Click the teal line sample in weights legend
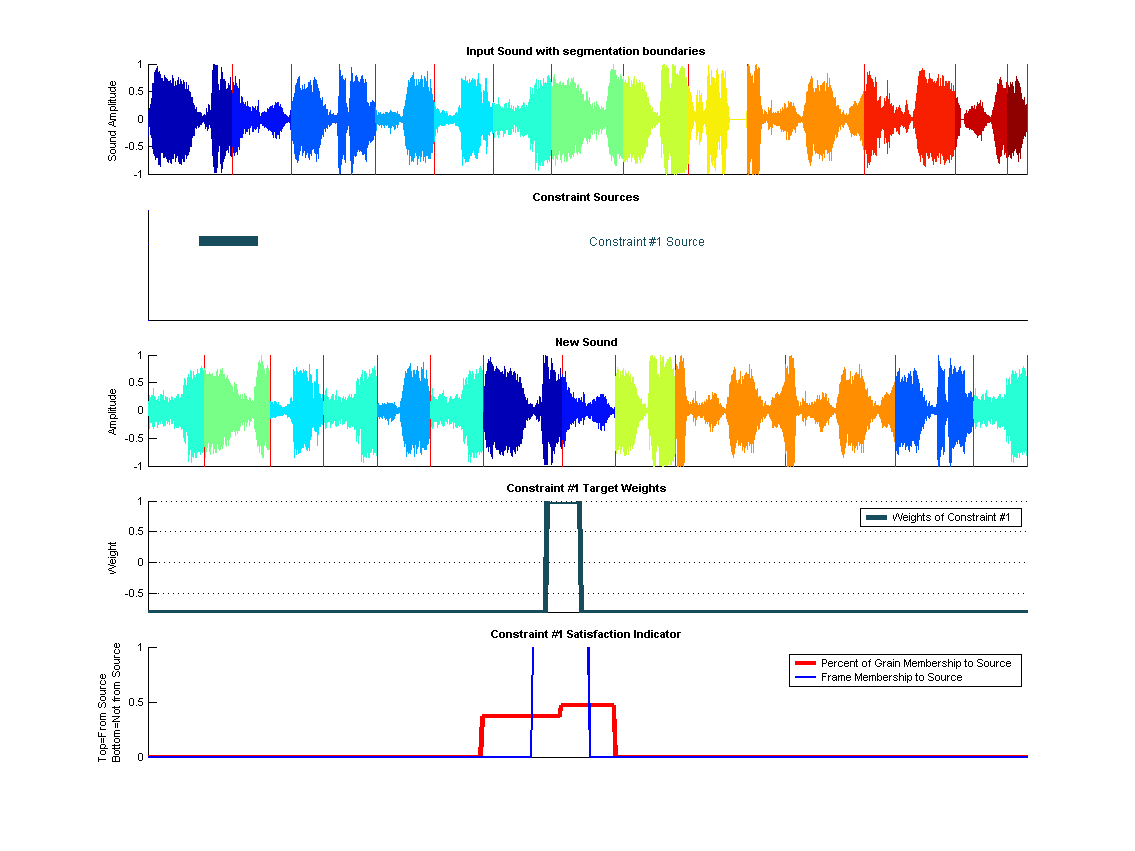This screenshot has height=851, width=1135. click(x=876, y=517)
